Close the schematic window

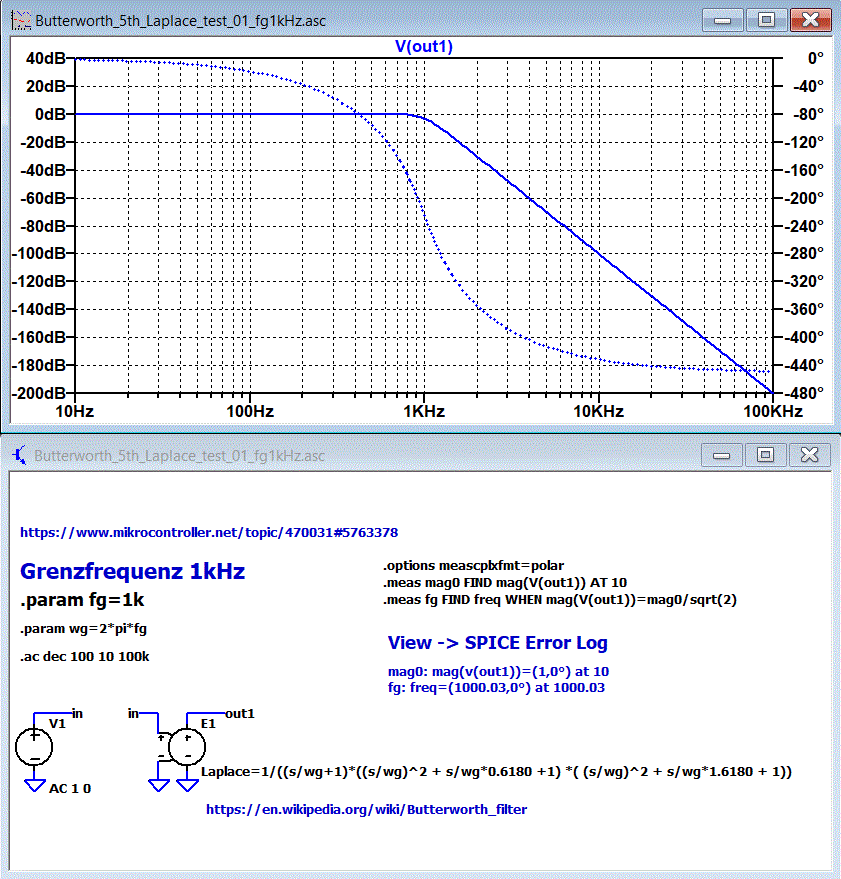[x=810, y=455]
